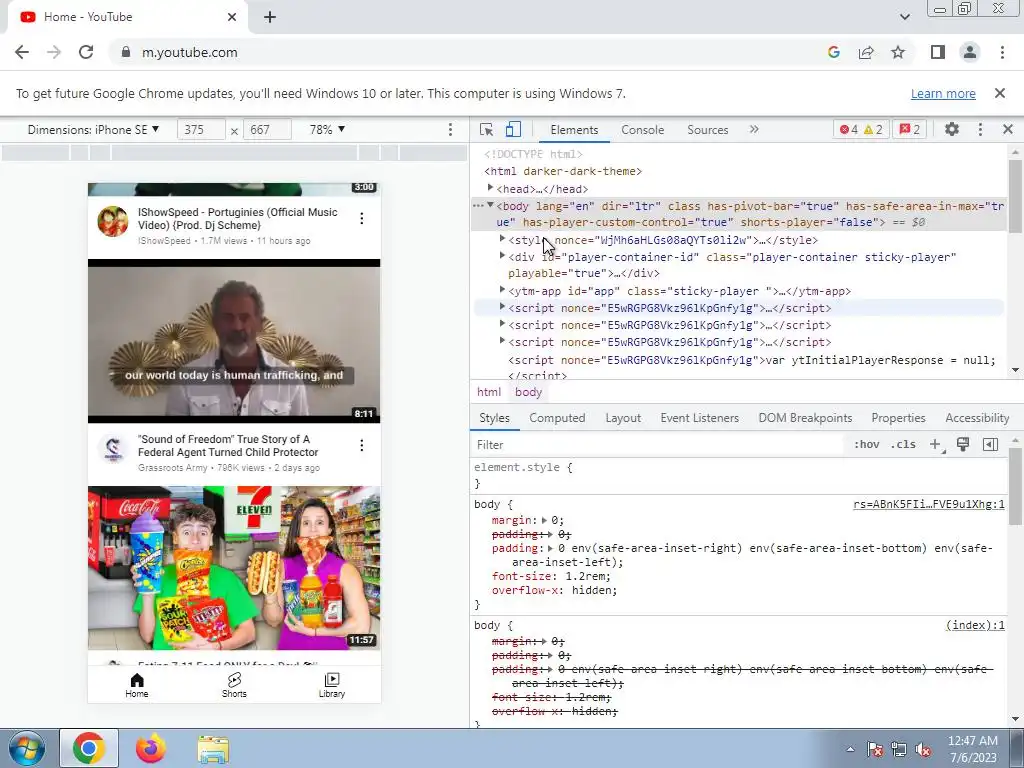
Task: Switch to the Layout tab
Action: click(623, 418)
